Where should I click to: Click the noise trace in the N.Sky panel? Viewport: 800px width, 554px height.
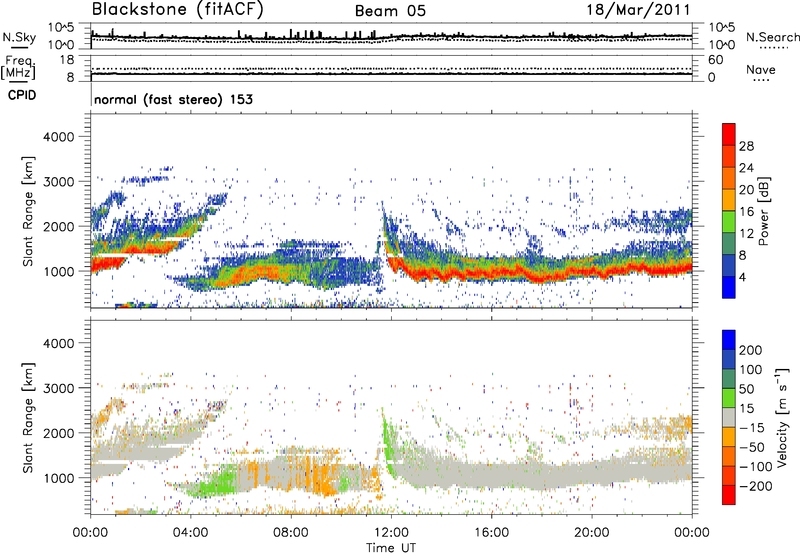(x=391, y=37)
